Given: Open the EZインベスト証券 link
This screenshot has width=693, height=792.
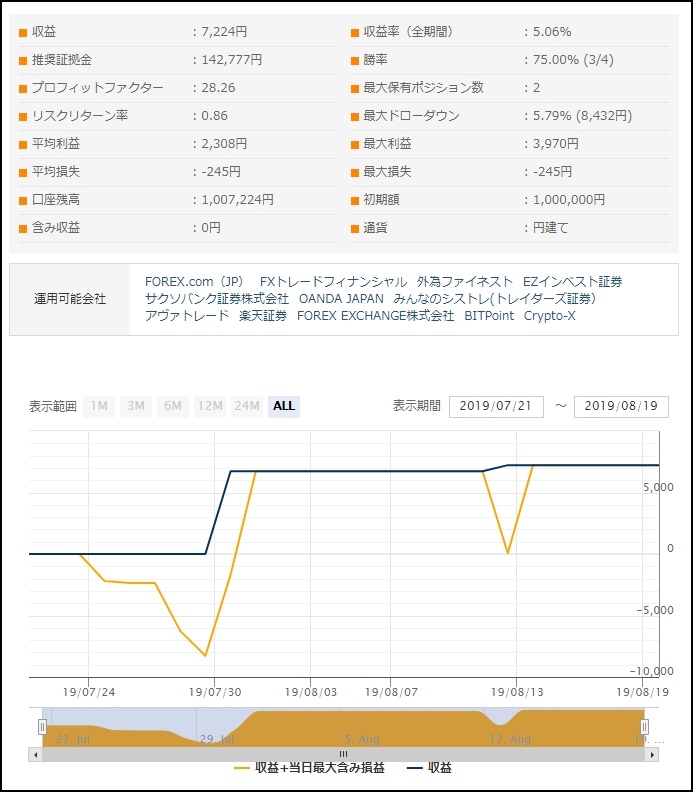Looking at the screenshot, I should point(572,282).
